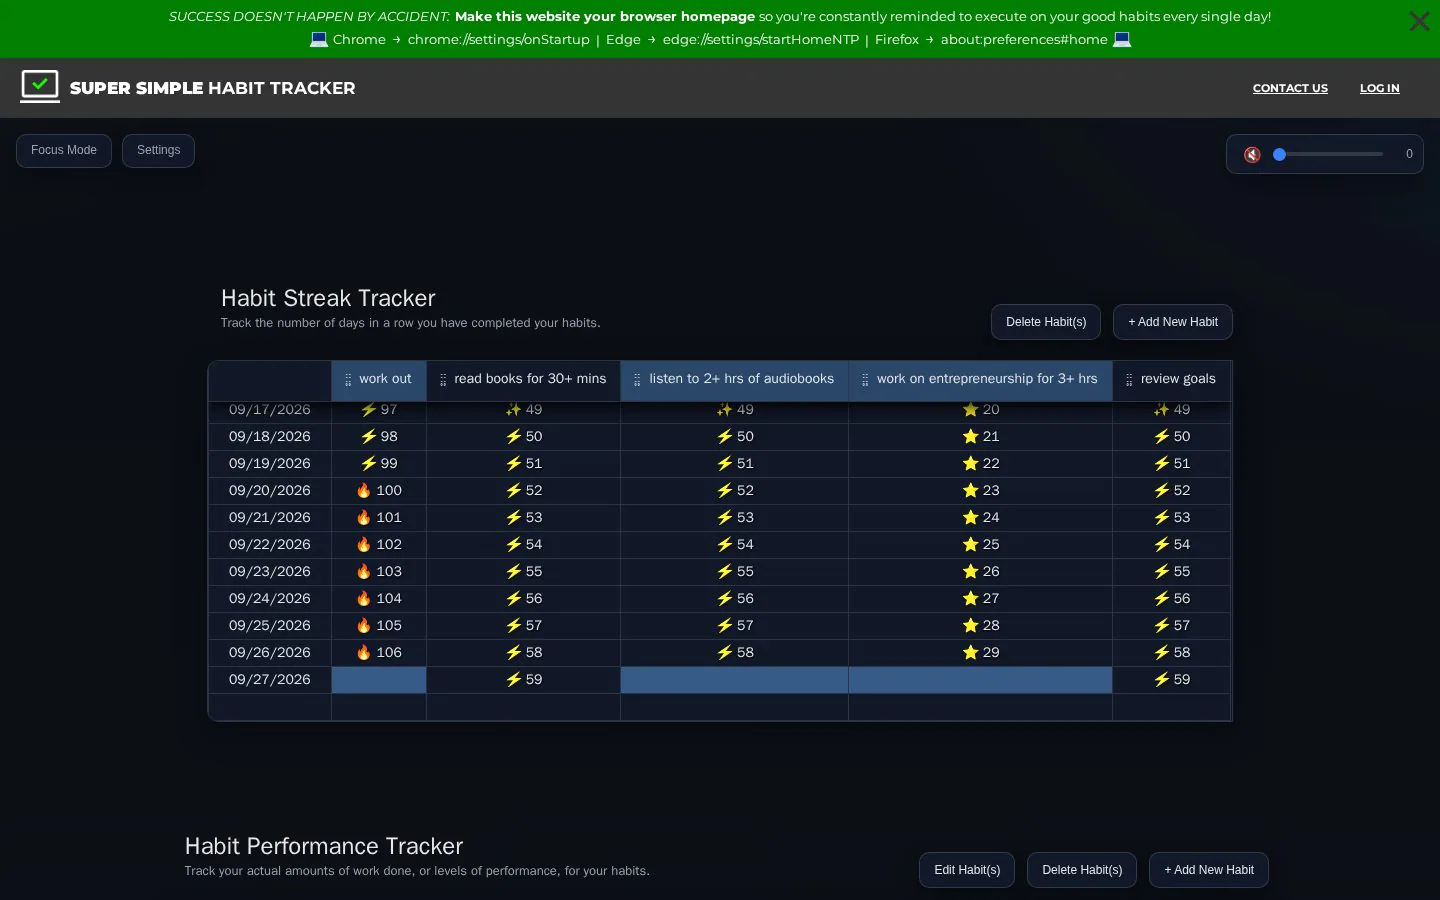Click the date cell 09/22/2026
This screenshot has height=900, width=1440.
tap(270, 545)
